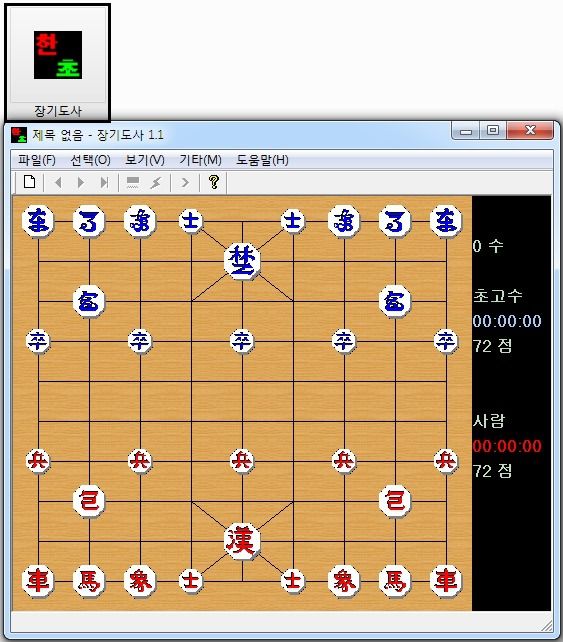This screenshot has height=642, width=563.
Task: Select the left blue 士 guard
Action: [x=191, y=221]
